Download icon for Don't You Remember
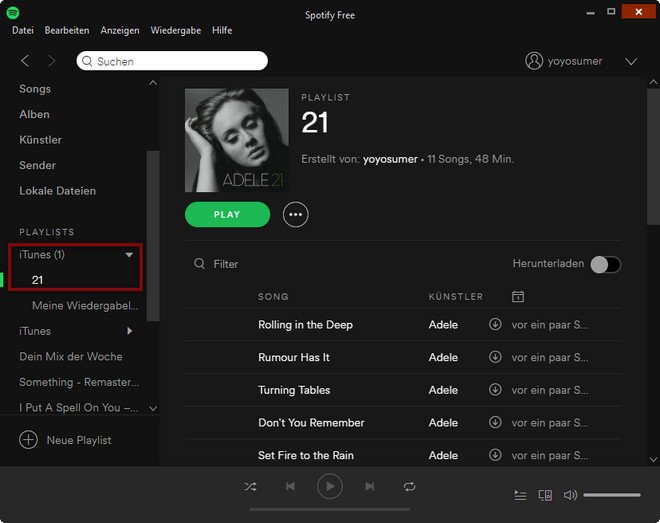The width and height of the screenshot is (660, 523). click(x=495, y=422)
